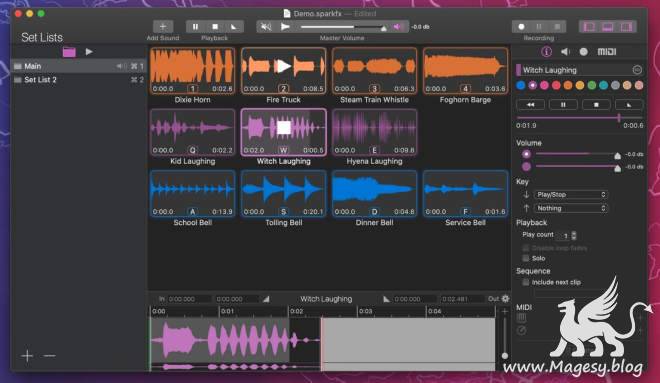This screenshot has height=383, width=660.
Task: Toggle the bottom waveform editor panel
Action: pos(607,27)
